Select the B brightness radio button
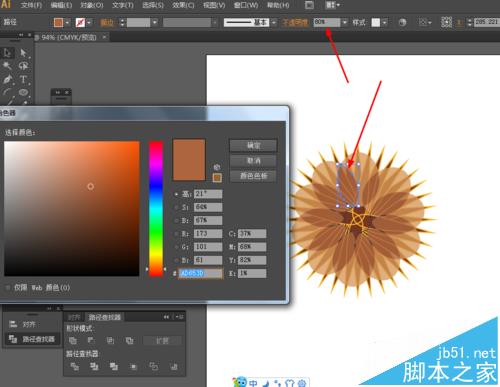The height and width of the screenshot is (387, 500). pyautogui.click(x=176, y=221)
